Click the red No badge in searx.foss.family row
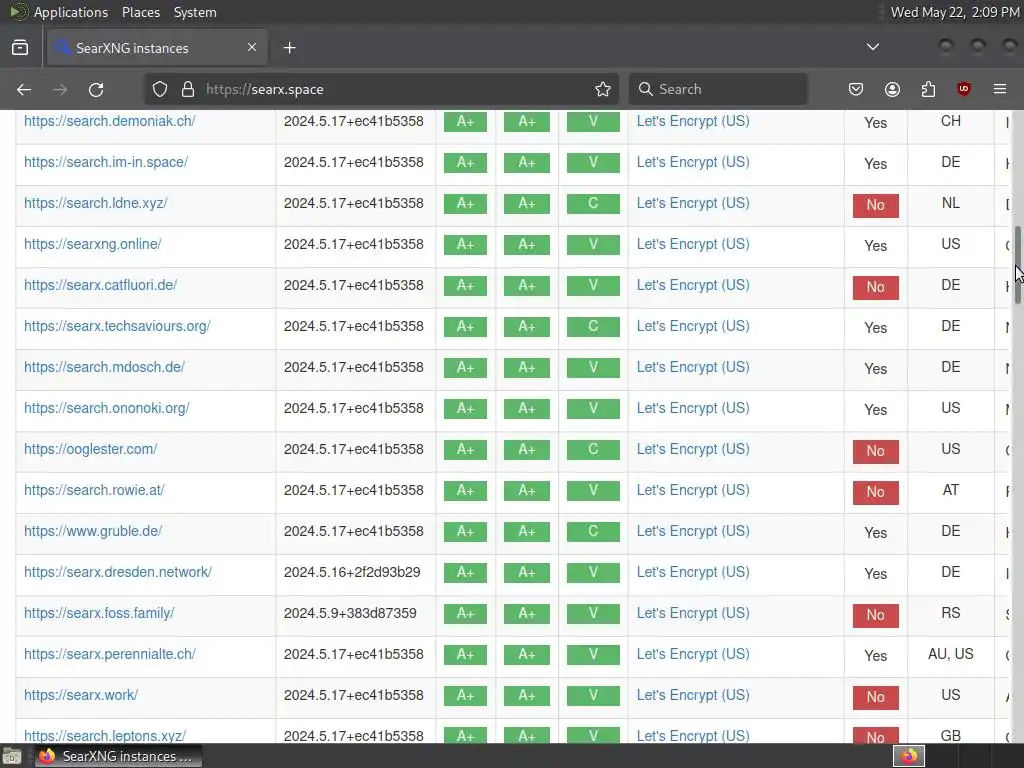The image size is (1024, 768). pos(876,615)
